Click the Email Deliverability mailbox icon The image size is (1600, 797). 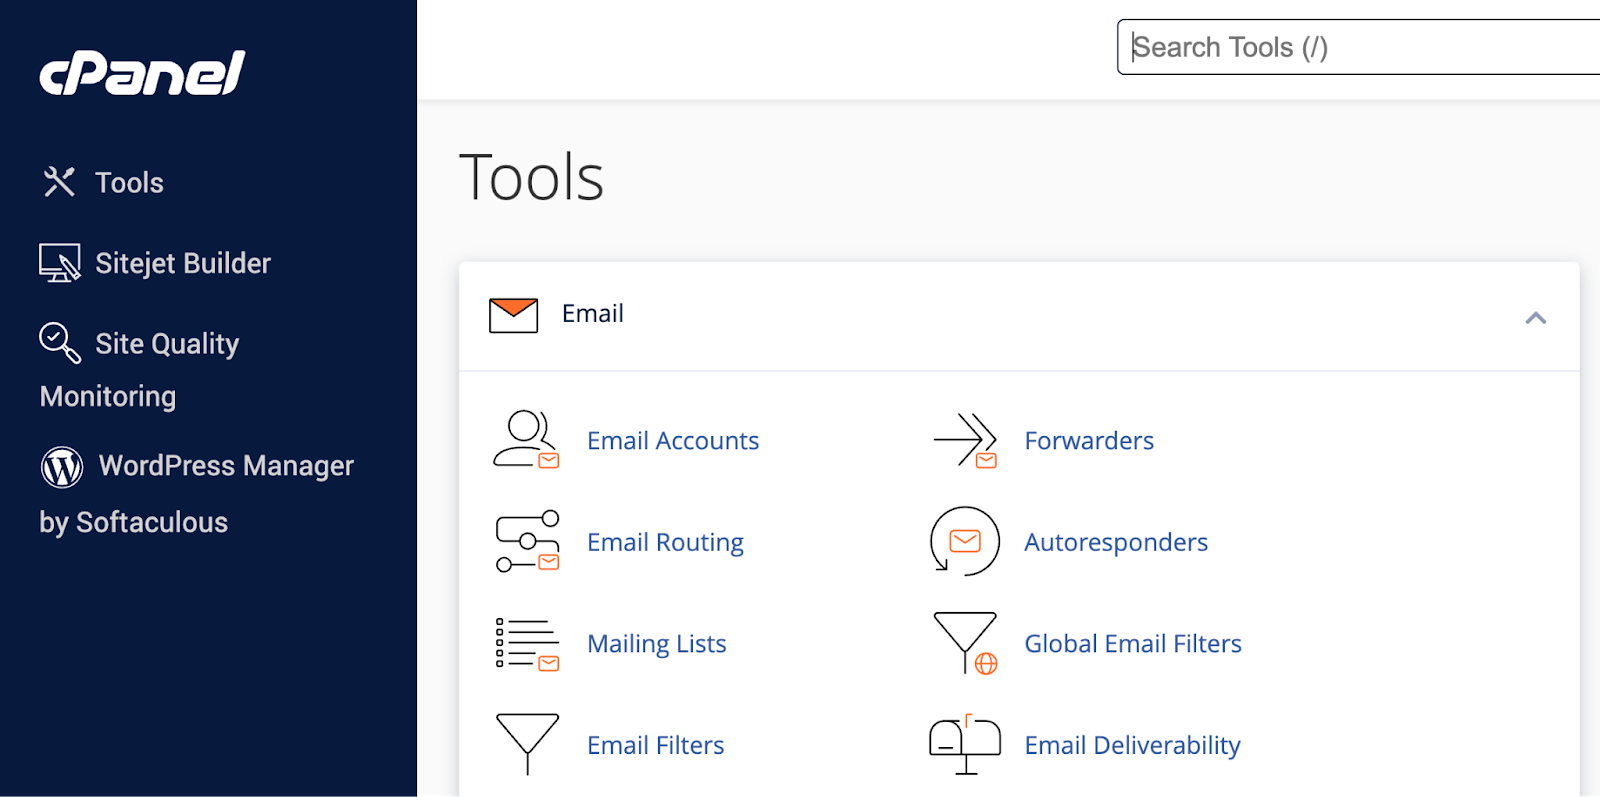965,745
